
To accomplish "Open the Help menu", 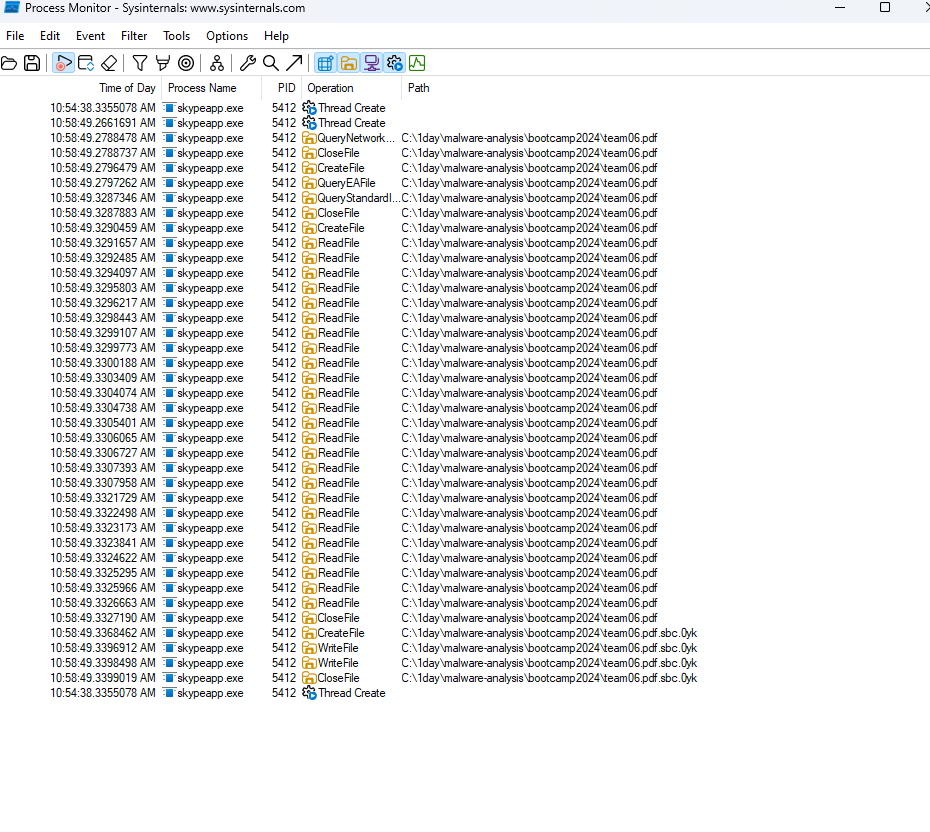I will [276, 36].
